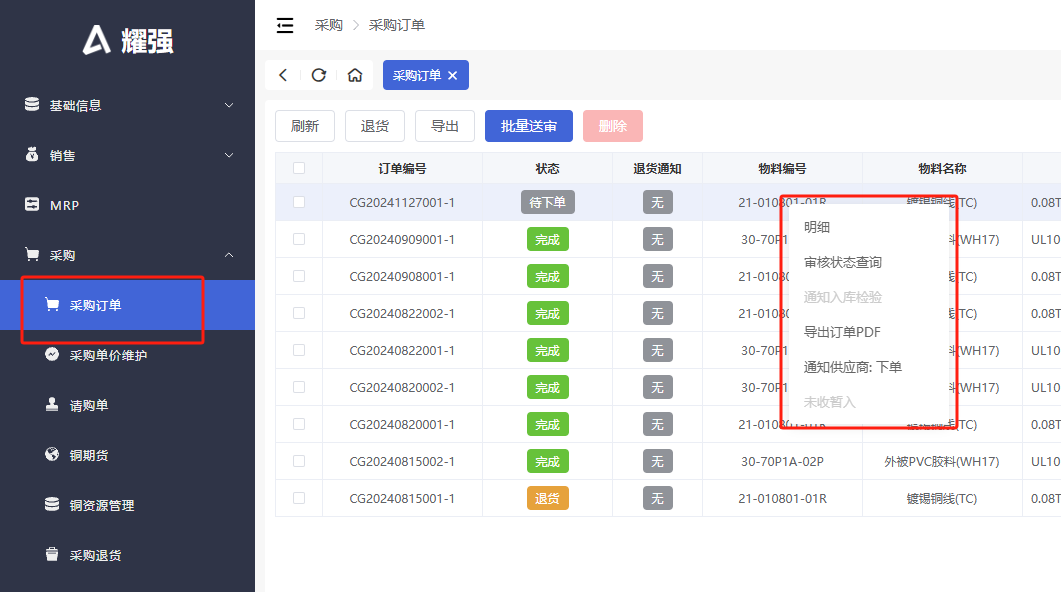Check row CG20240822002-1 checkbox

[x=299, y=313]
